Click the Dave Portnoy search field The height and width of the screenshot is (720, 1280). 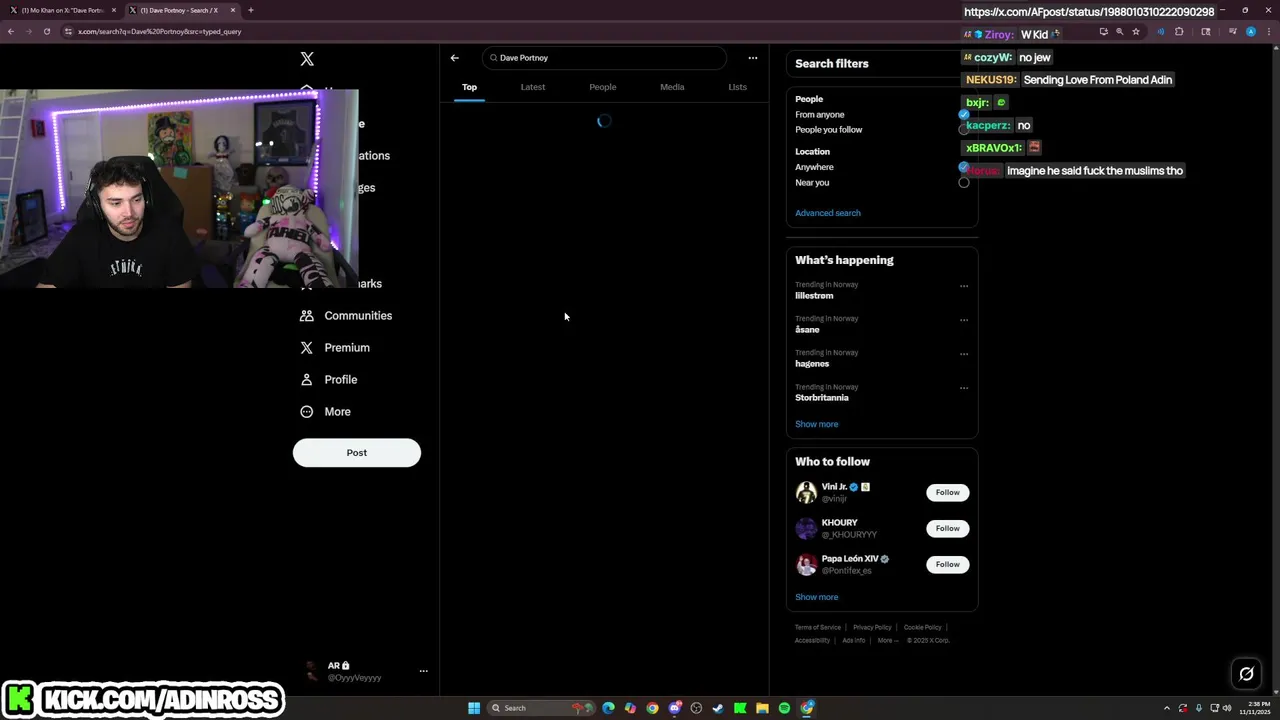click(x=604, y=58)
